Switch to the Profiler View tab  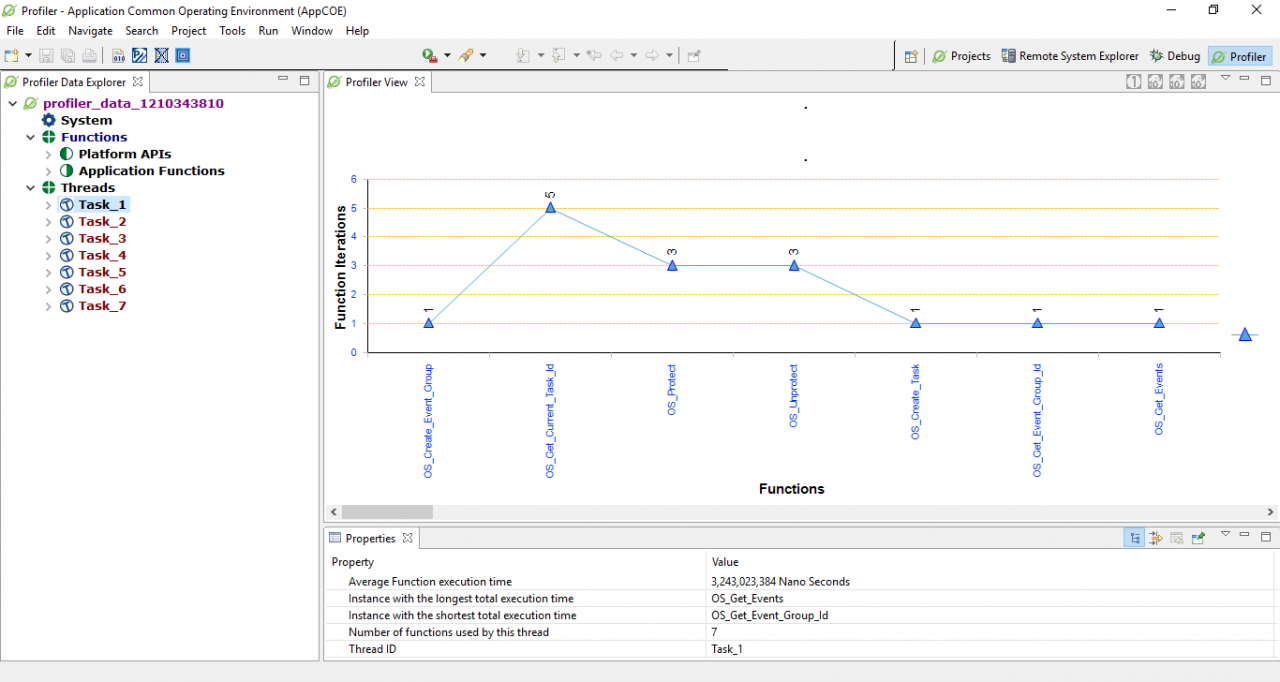[x=375, y=83]
